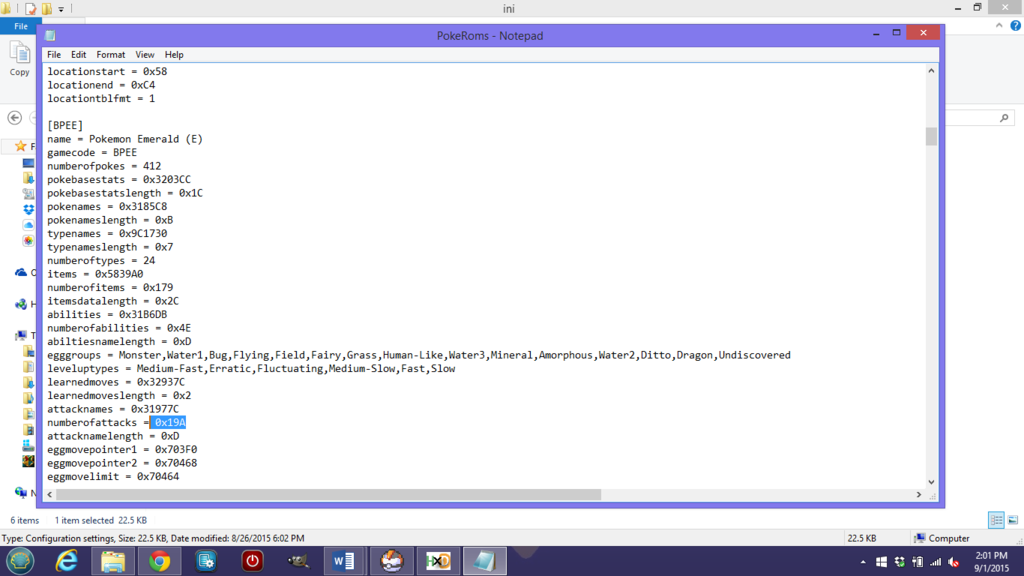The image size is (1024, 576).
Task: Maximize the PokeRoms Notepad window
Action: [897, 33]
